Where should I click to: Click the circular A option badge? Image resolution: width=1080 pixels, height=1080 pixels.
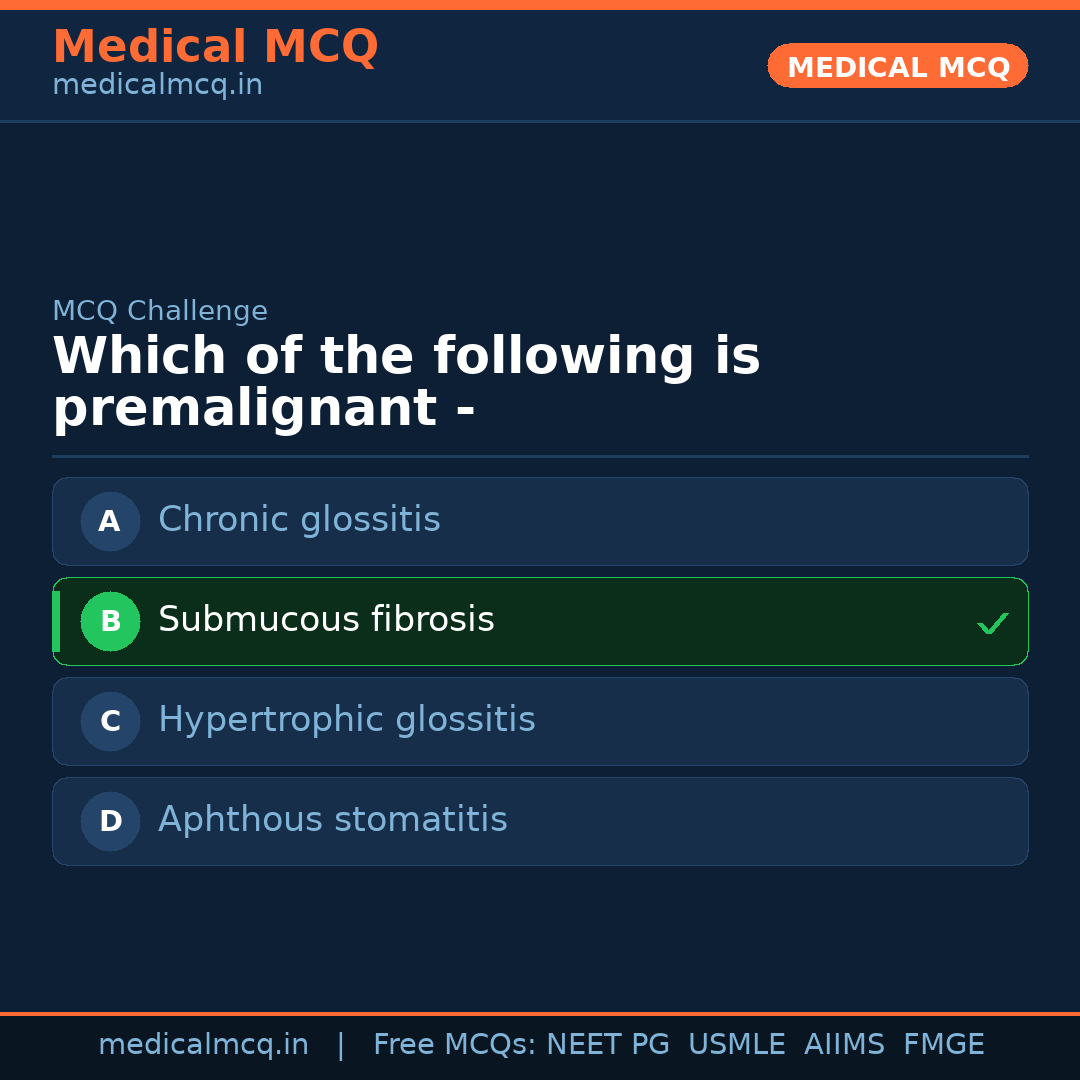(x=110, y=521)
